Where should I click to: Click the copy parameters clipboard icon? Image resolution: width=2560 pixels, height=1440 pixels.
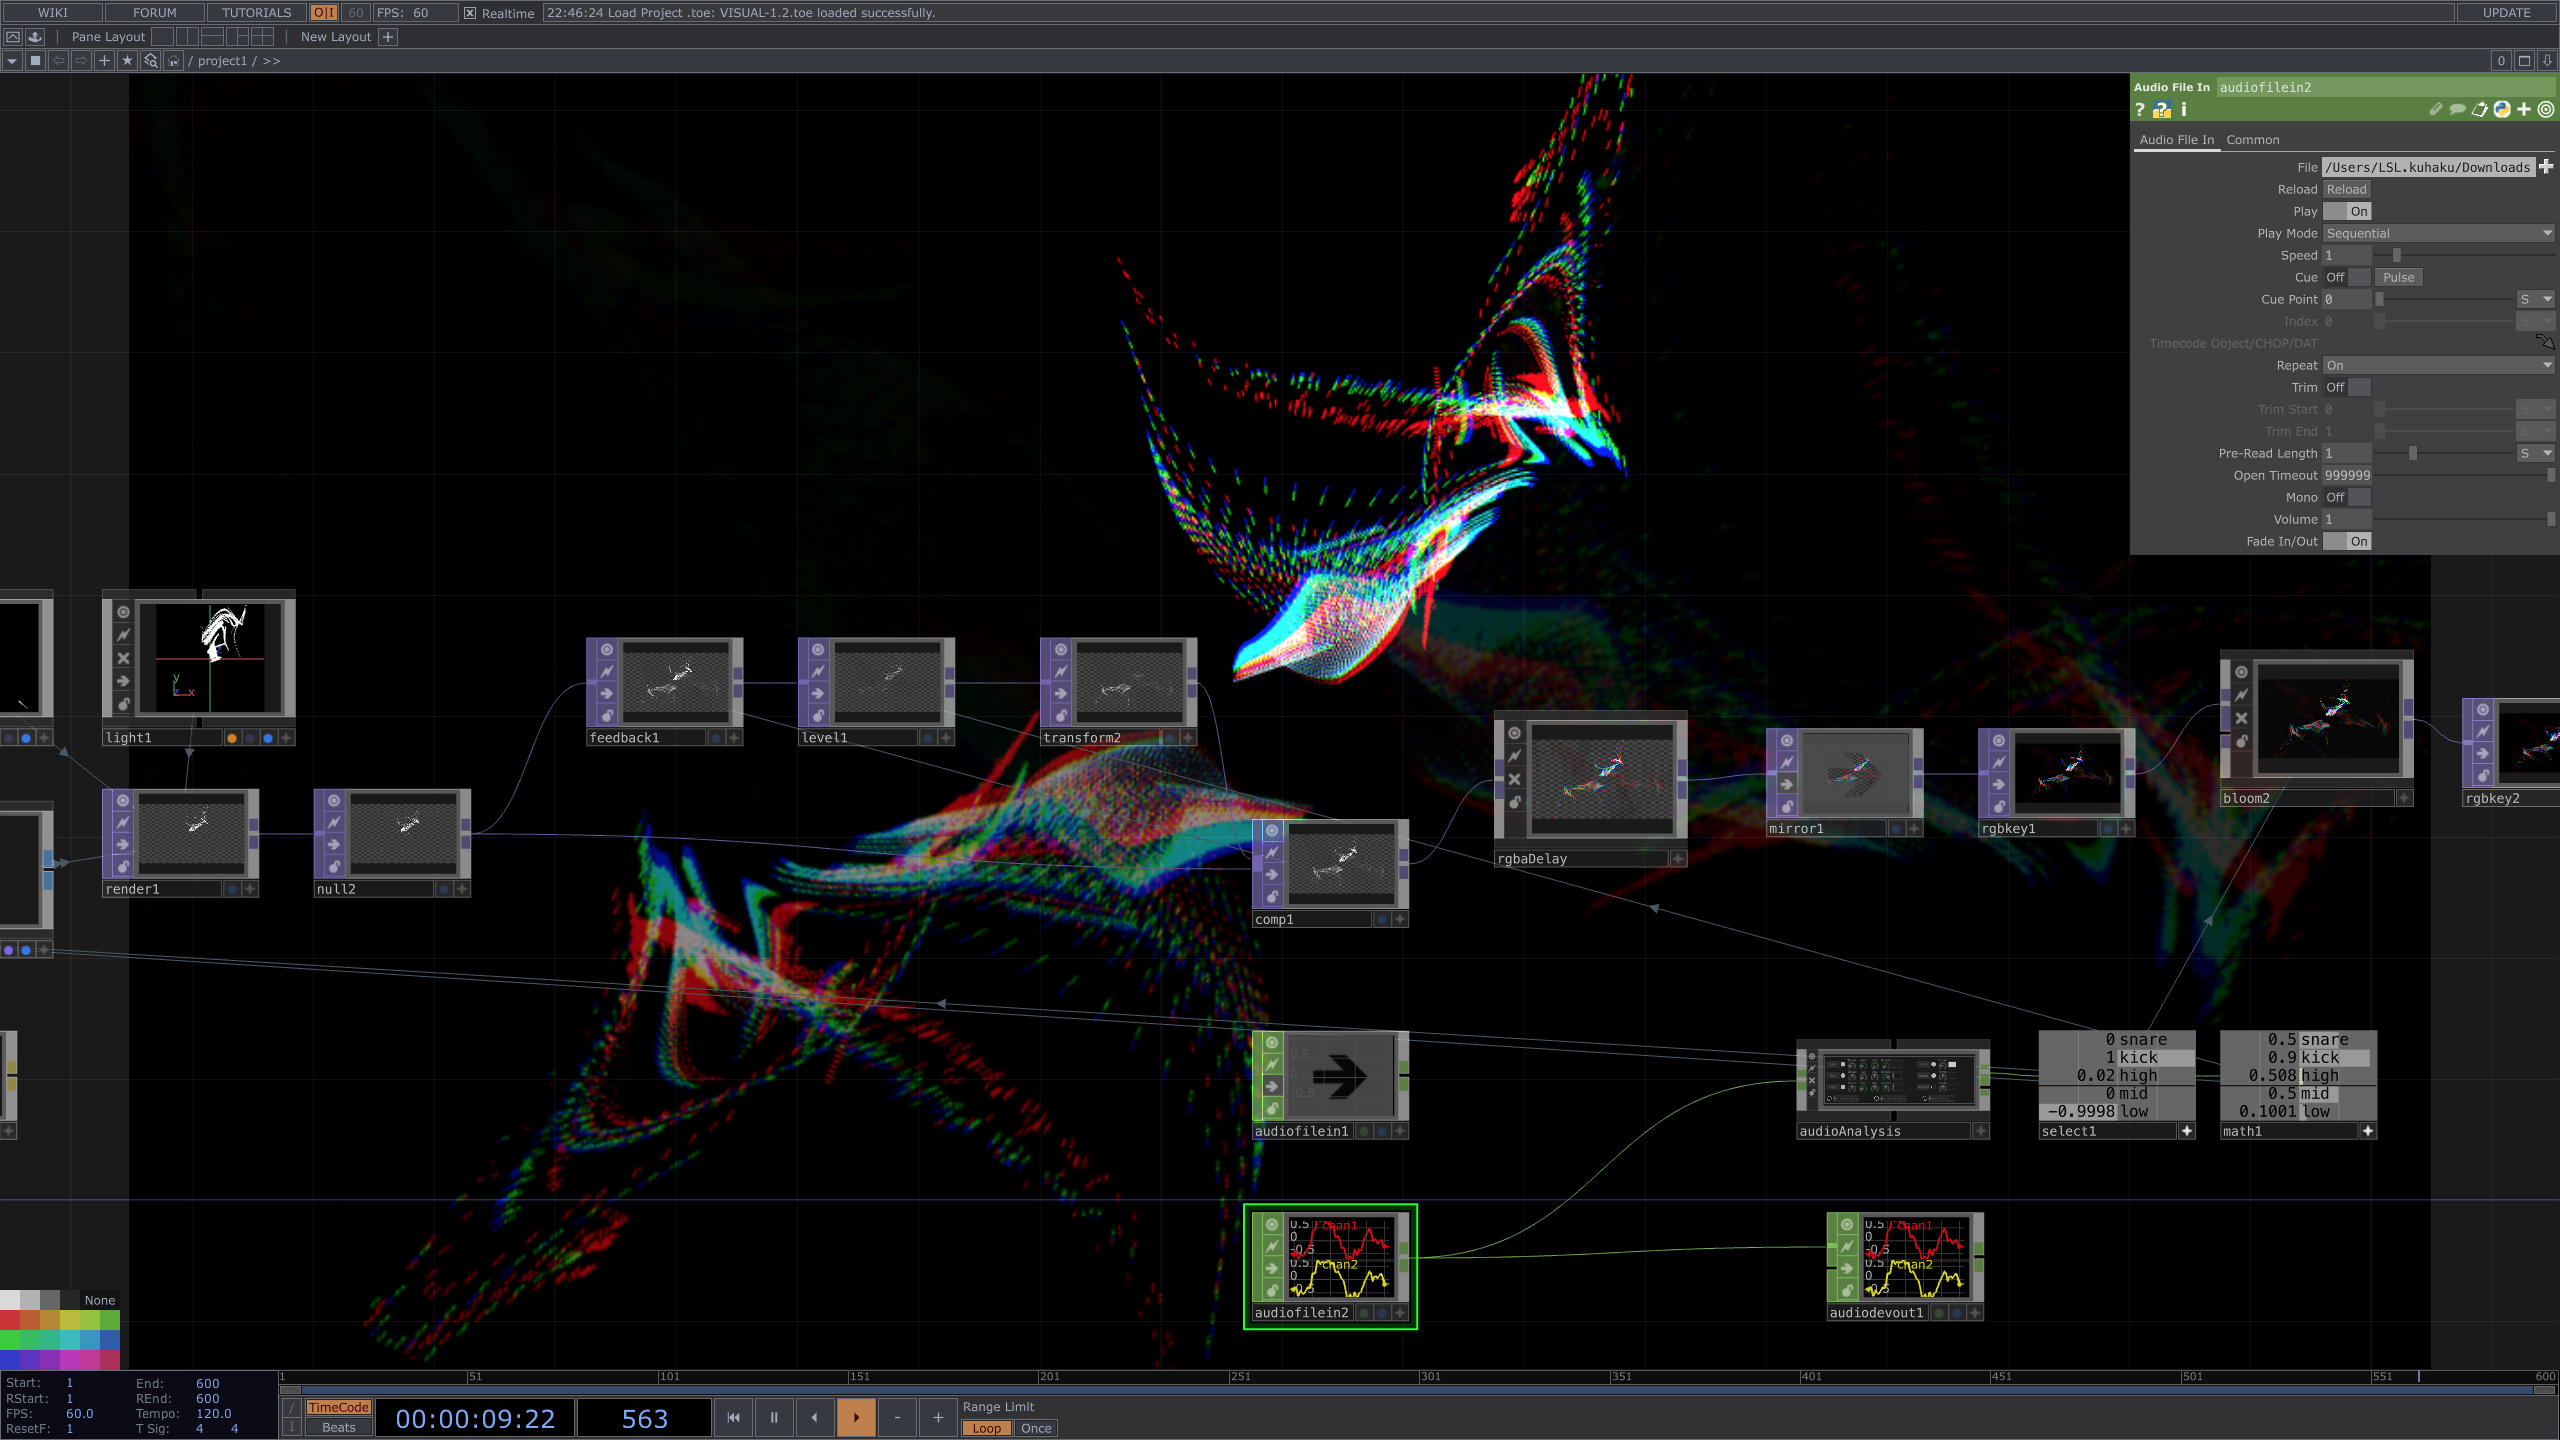(2478, 110)
